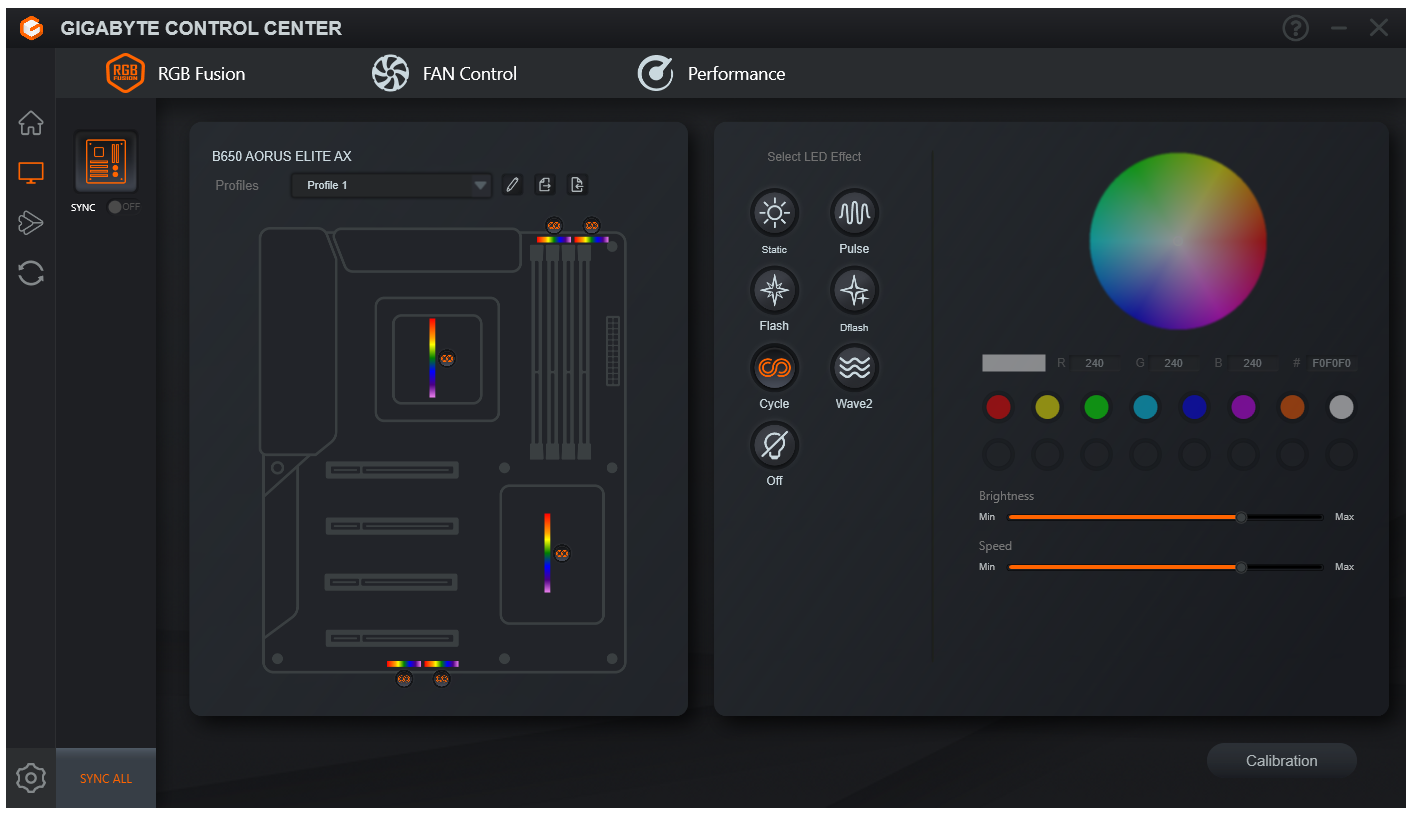Click the Brightness slider track
This screenshot has height=817, width=1415.
pos(1166,517)
